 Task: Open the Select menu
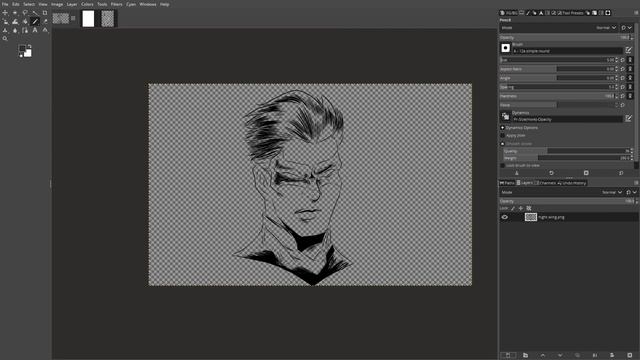pyautogui.click(x=29, y=4)
